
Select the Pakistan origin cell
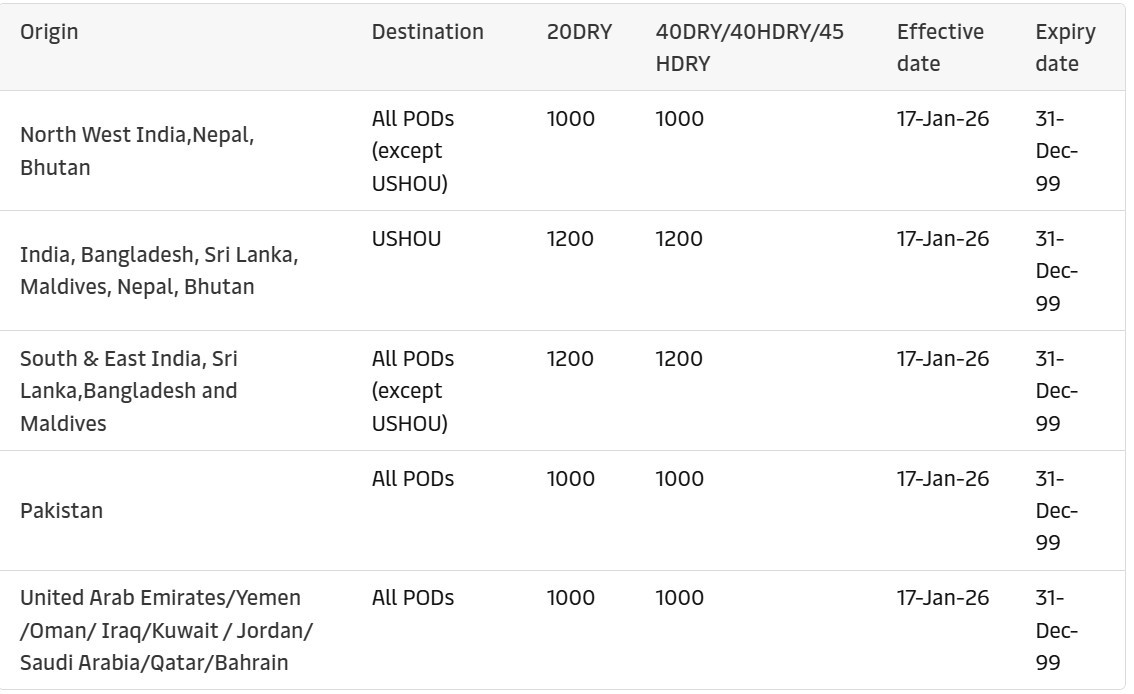(x=61, y=511)
